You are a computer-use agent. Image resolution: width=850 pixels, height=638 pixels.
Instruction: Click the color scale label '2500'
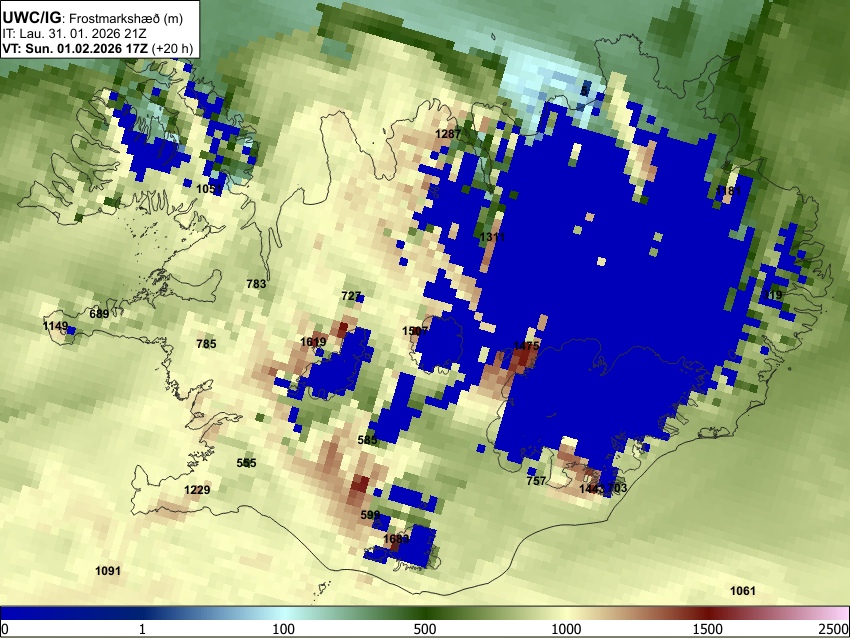point(834,629)
